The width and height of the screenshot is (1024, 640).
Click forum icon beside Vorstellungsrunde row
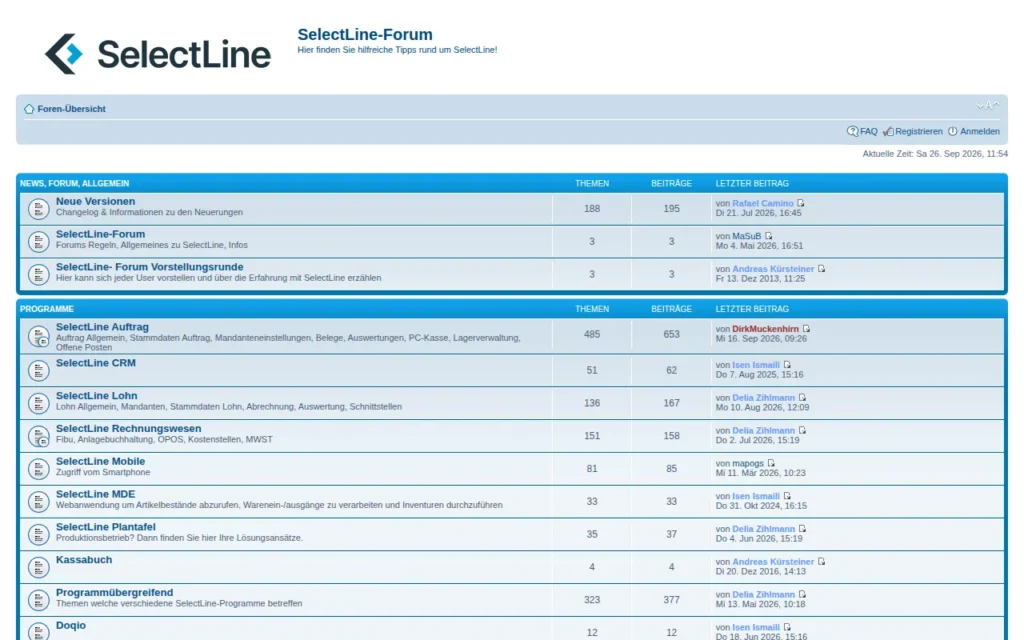pyautogui.click(x=39, y=274)
